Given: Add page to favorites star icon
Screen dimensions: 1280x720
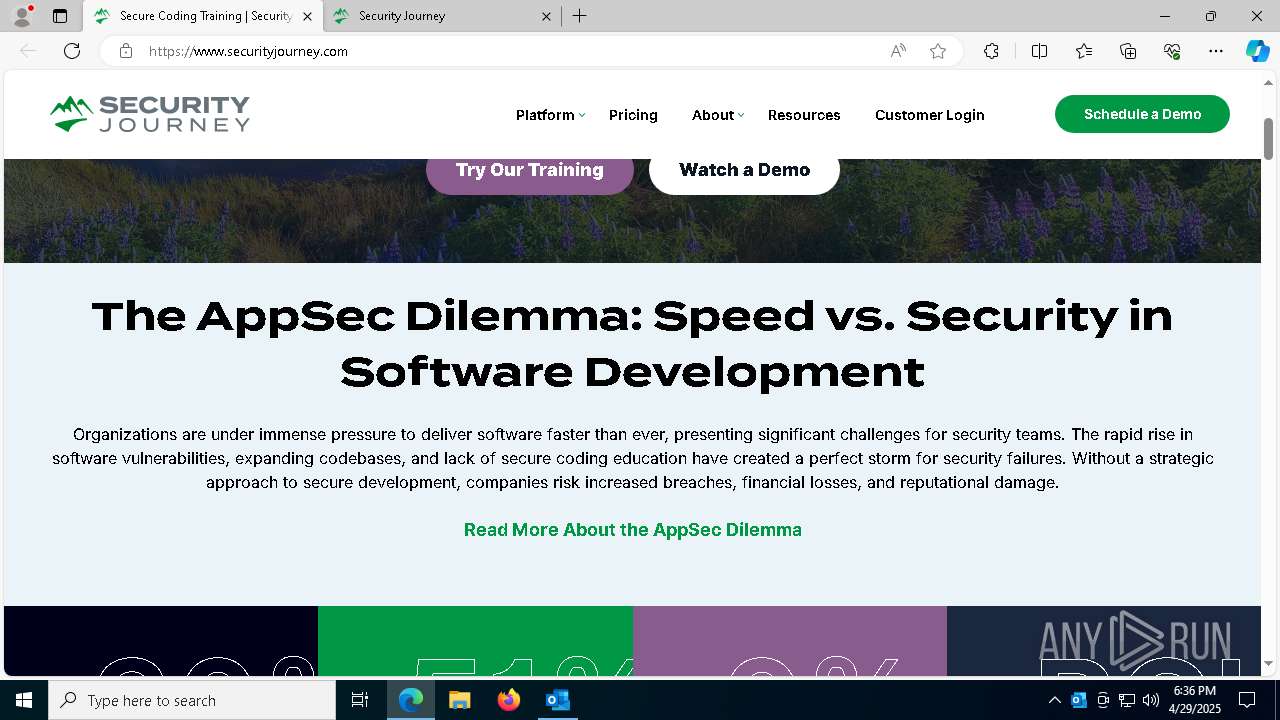Looking at the screenshot, I should (938, 51).
